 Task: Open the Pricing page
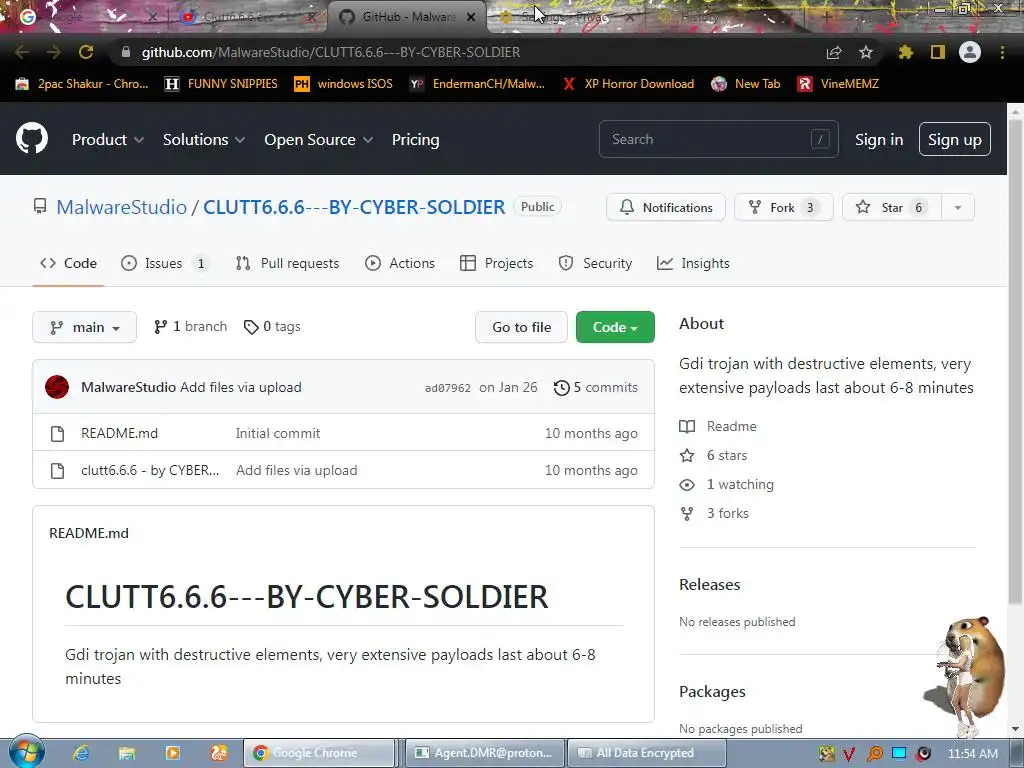click(415, 140)
